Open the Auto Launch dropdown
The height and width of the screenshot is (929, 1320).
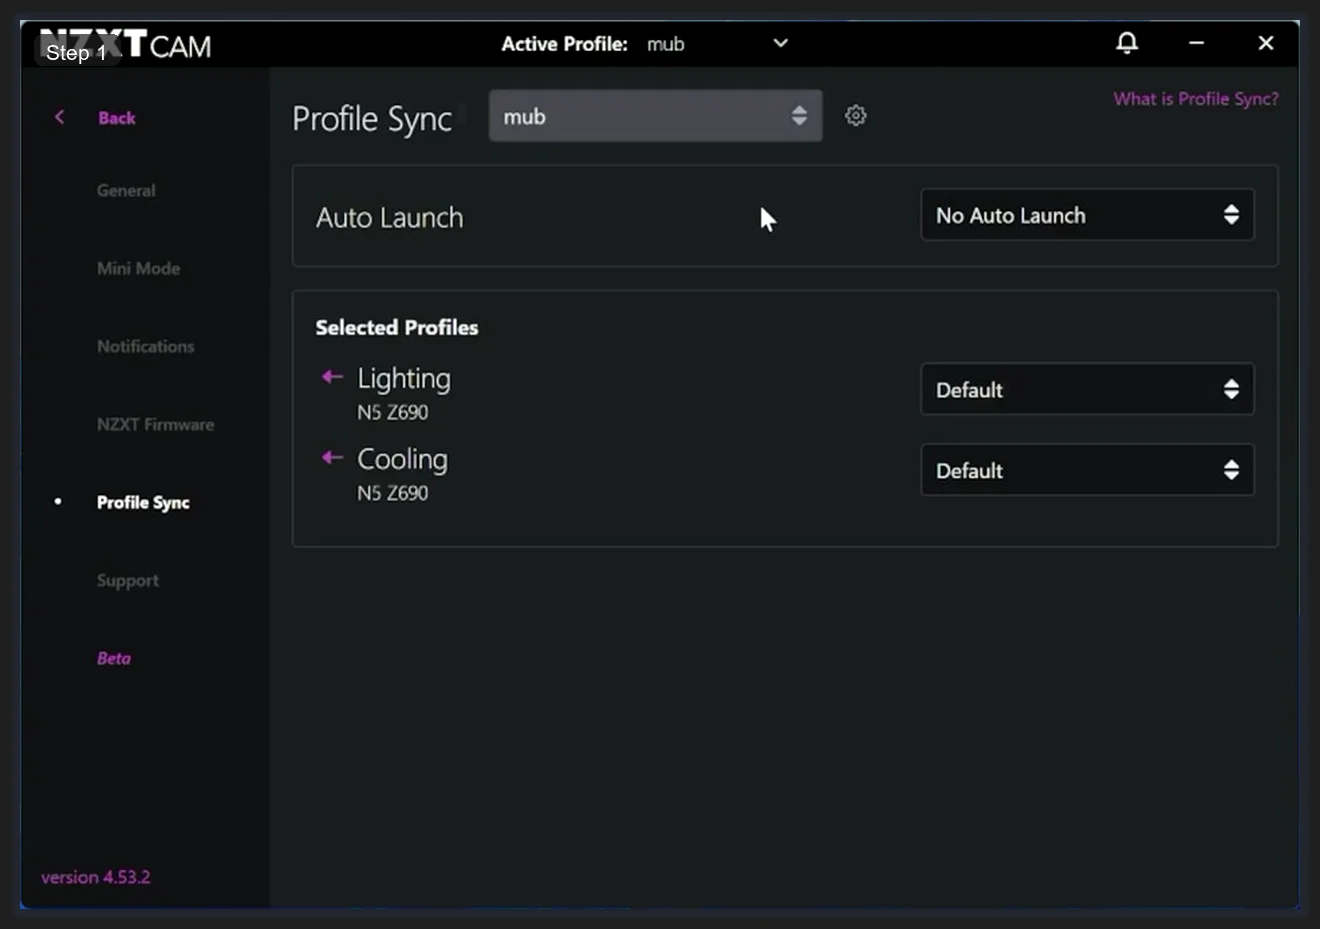point(1087,215)
